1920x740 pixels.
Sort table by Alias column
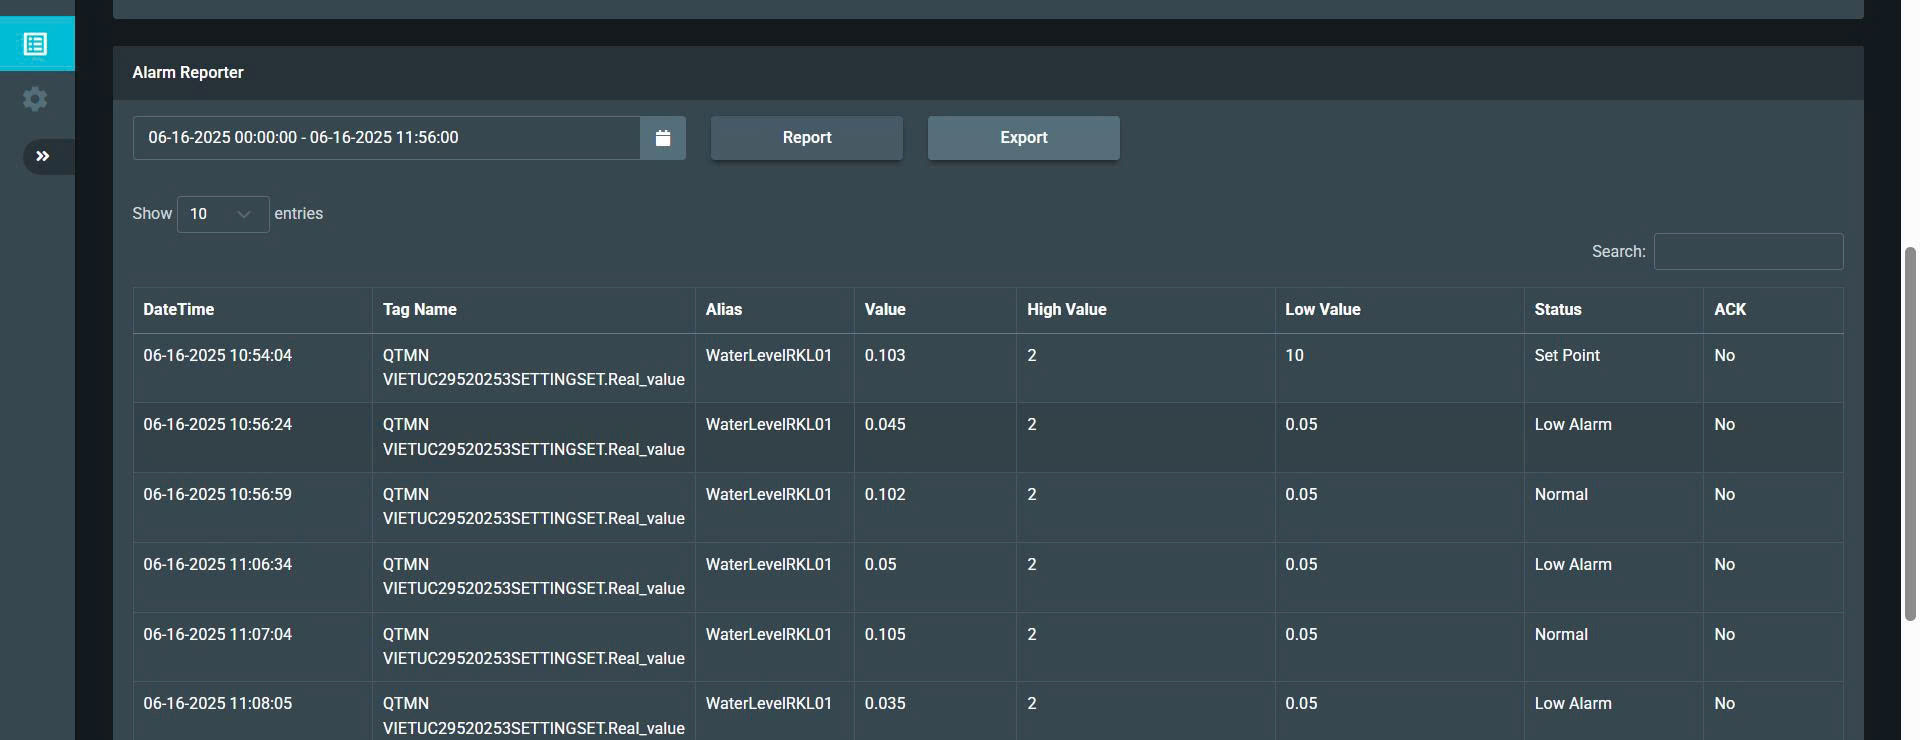(x=724, y=310)
